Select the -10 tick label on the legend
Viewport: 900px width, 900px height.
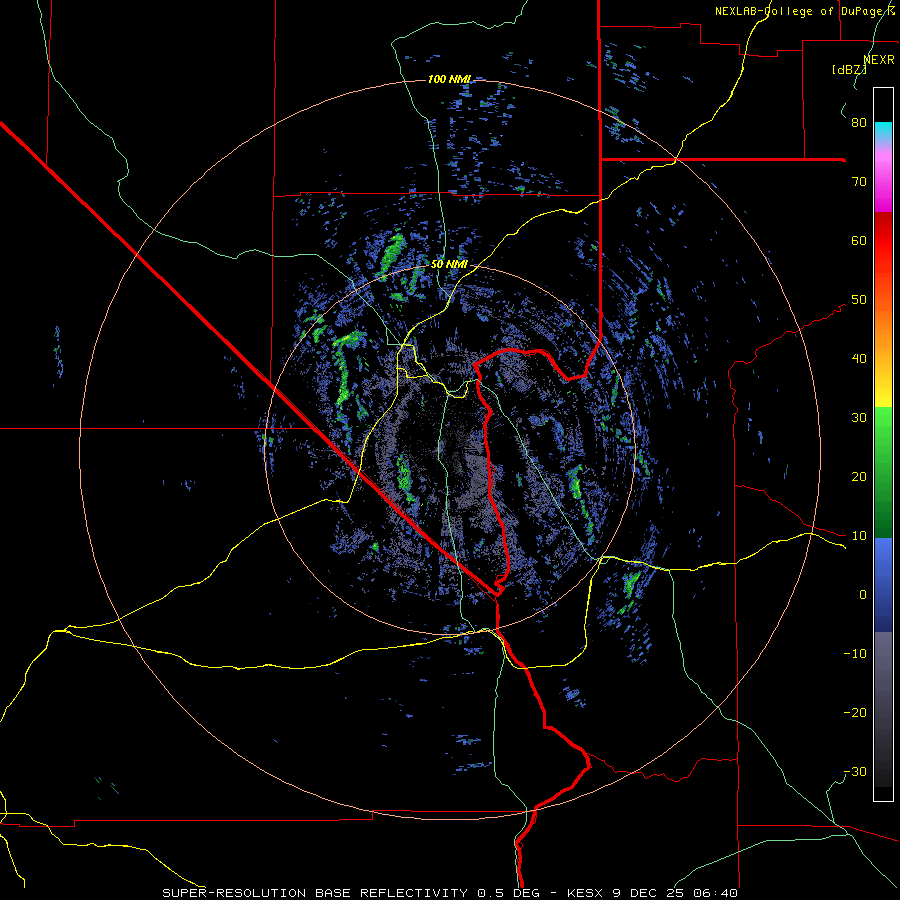855,653
